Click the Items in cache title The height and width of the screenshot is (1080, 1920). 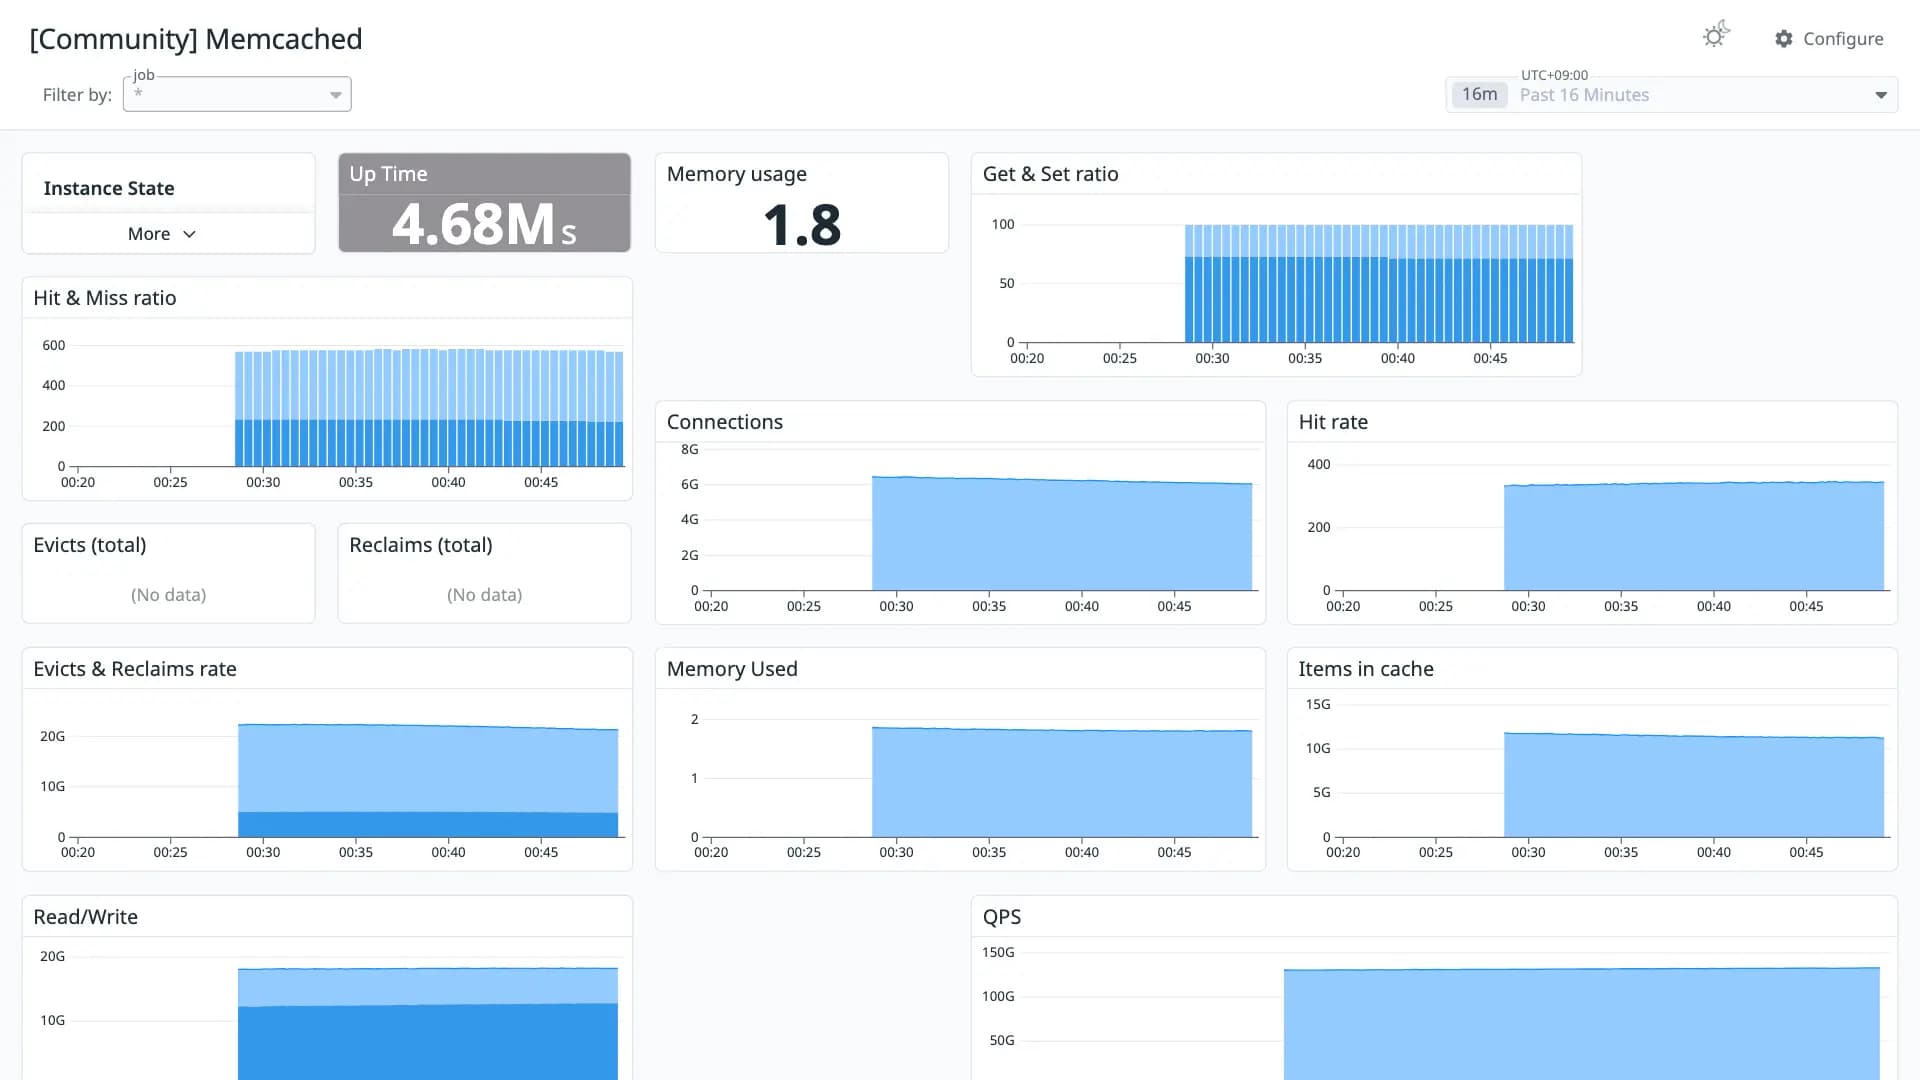[1366, 669]
